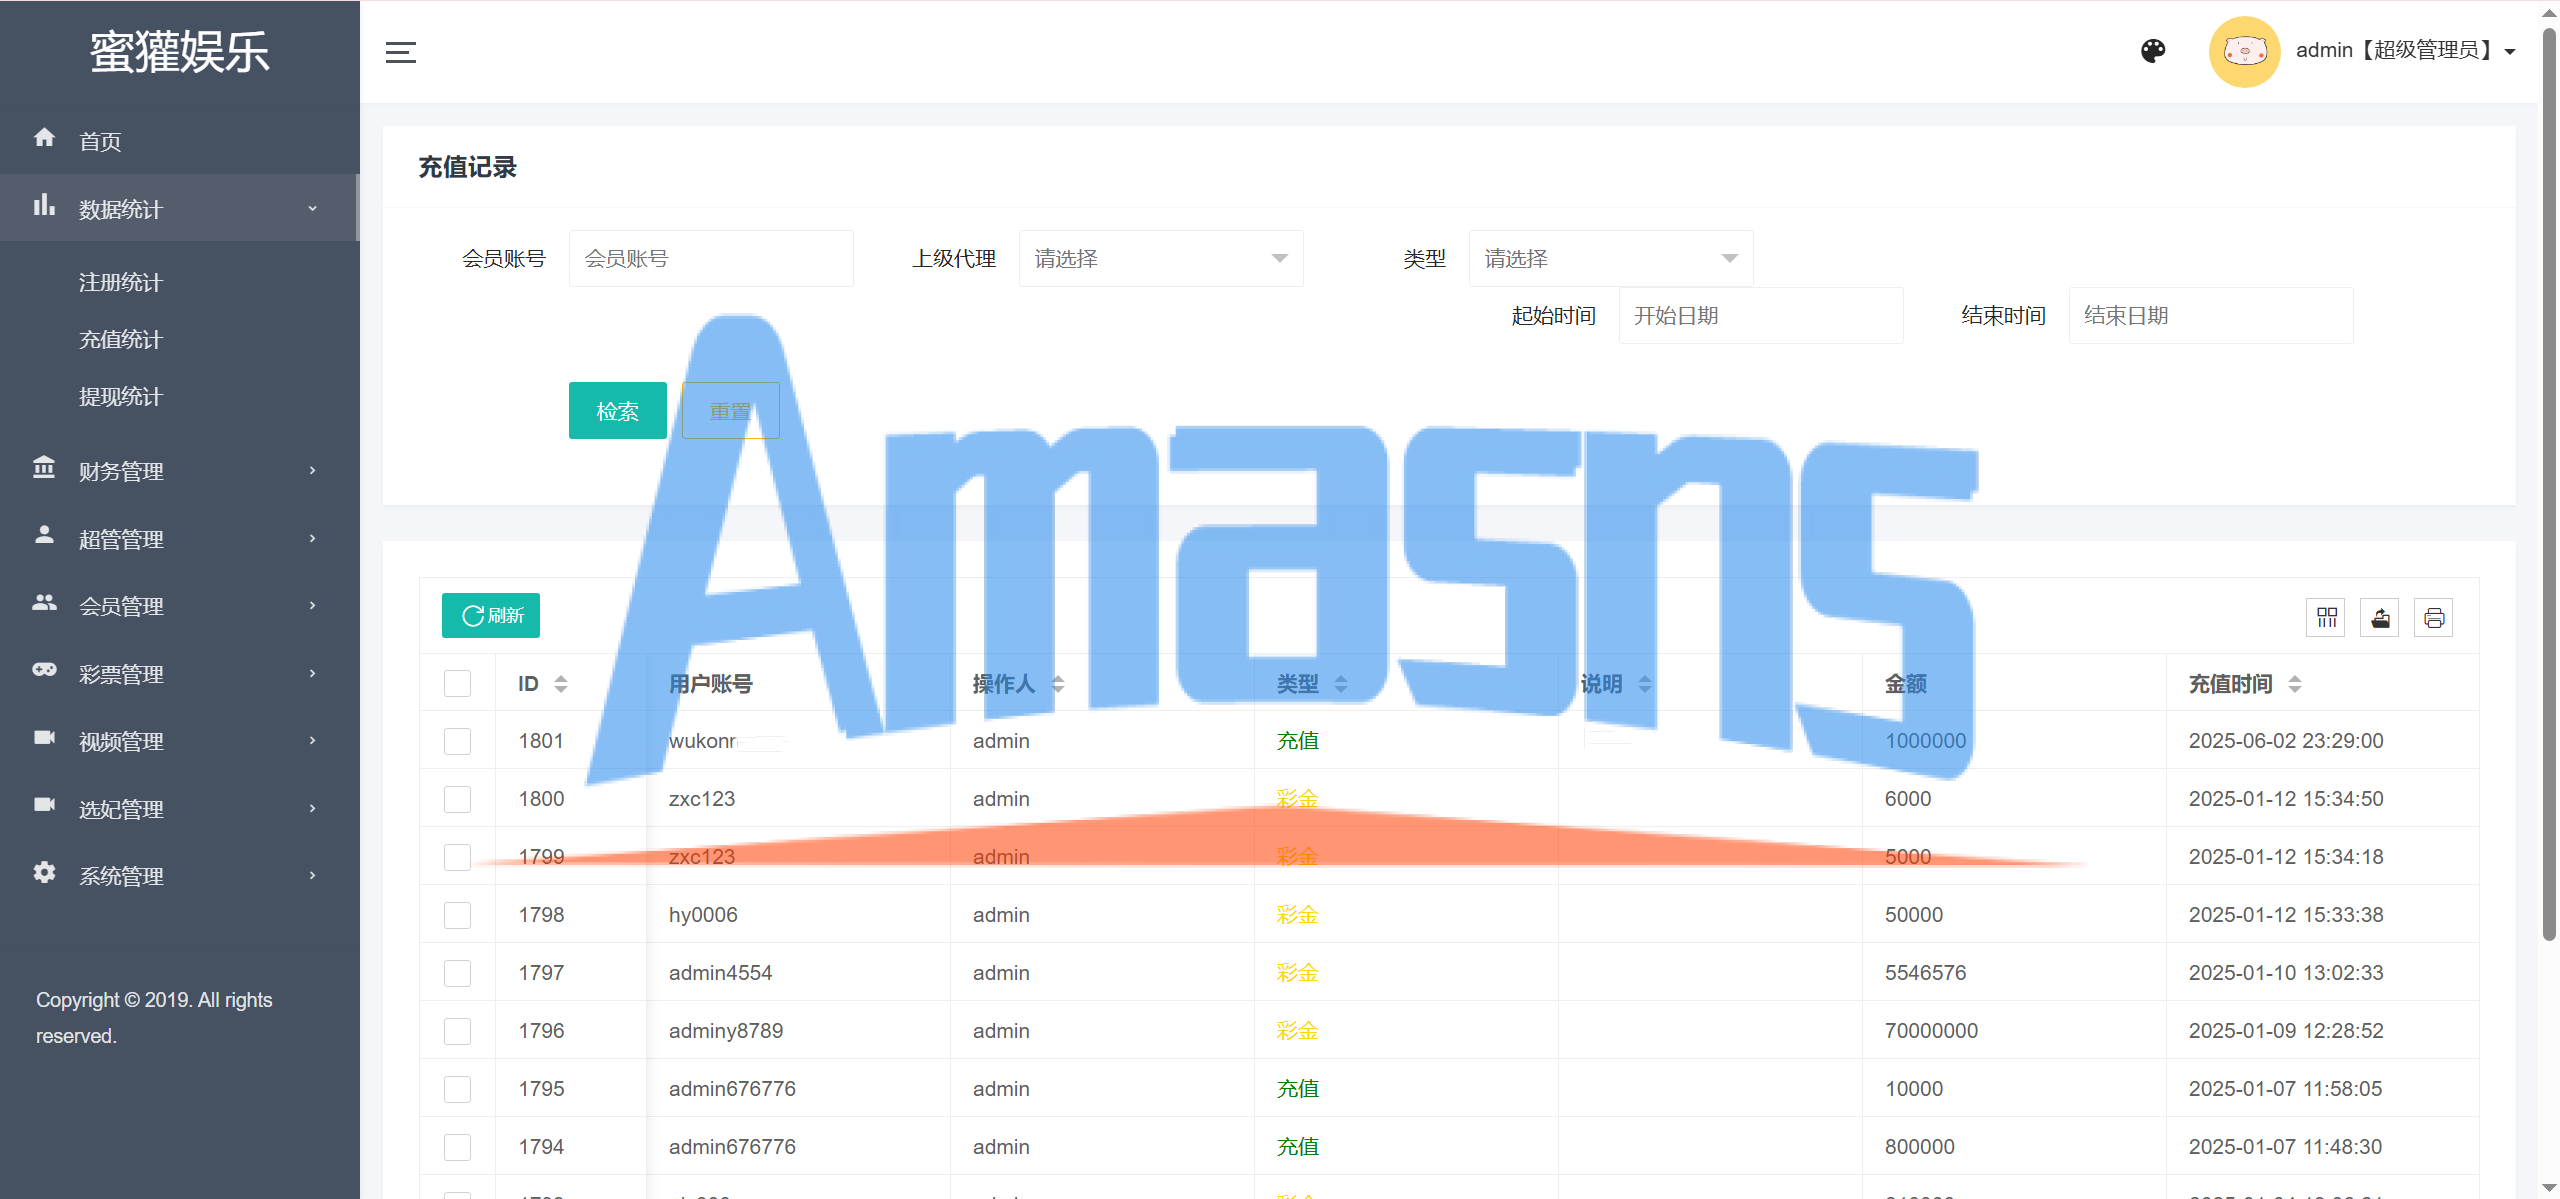This screenshot has width=2560, height=1199.
Task: Click the admin avatar image
Action: point(2244,51)
